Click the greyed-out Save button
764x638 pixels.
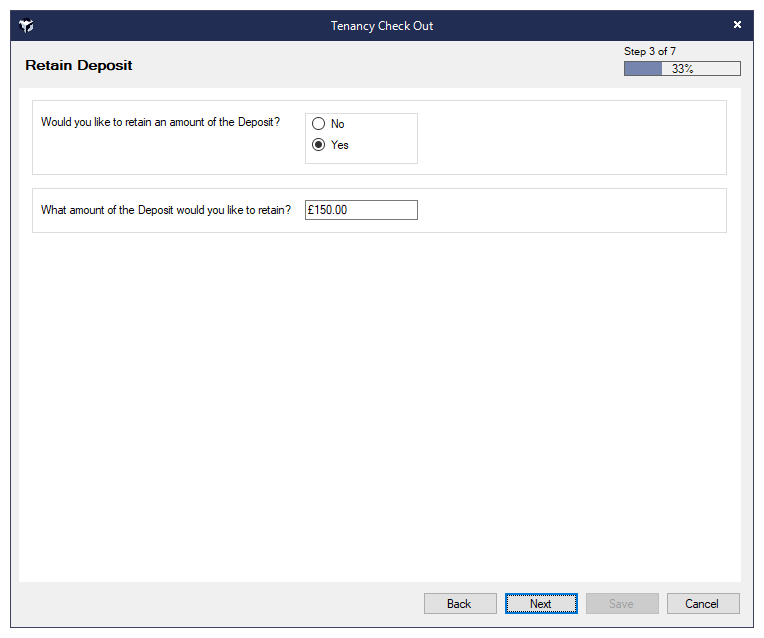point(621,604)
